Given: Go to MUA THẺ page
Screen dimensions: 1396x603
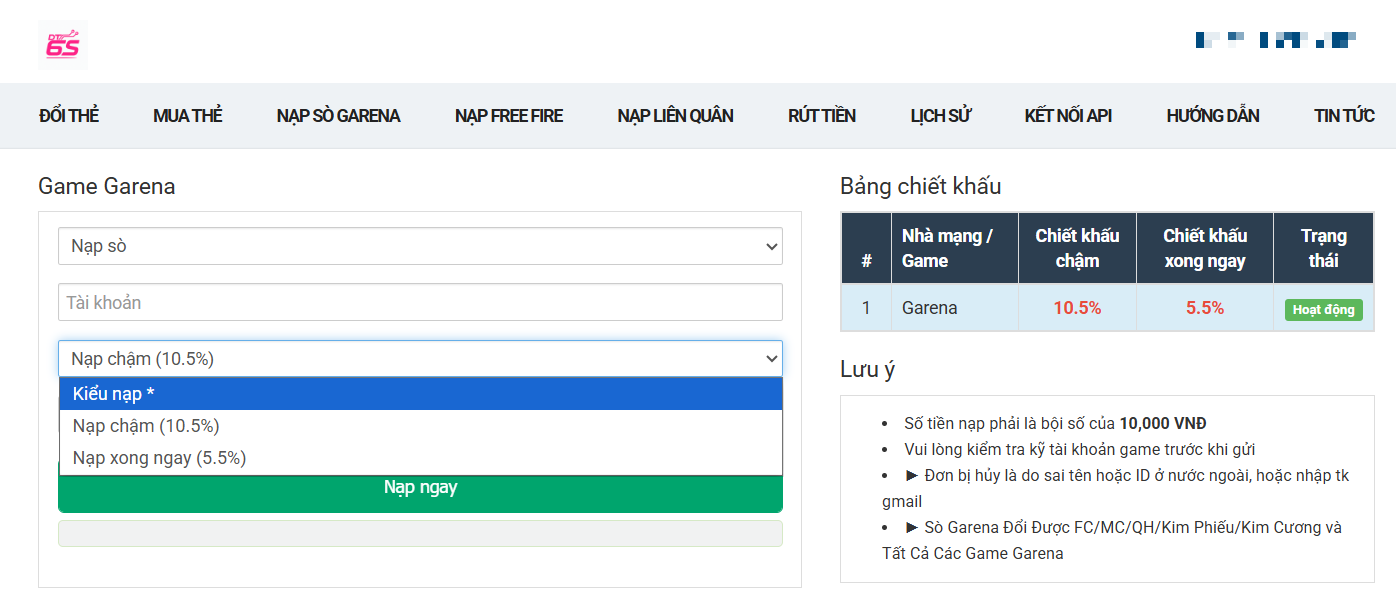Looking at the screenshot, I should point(188,116).
